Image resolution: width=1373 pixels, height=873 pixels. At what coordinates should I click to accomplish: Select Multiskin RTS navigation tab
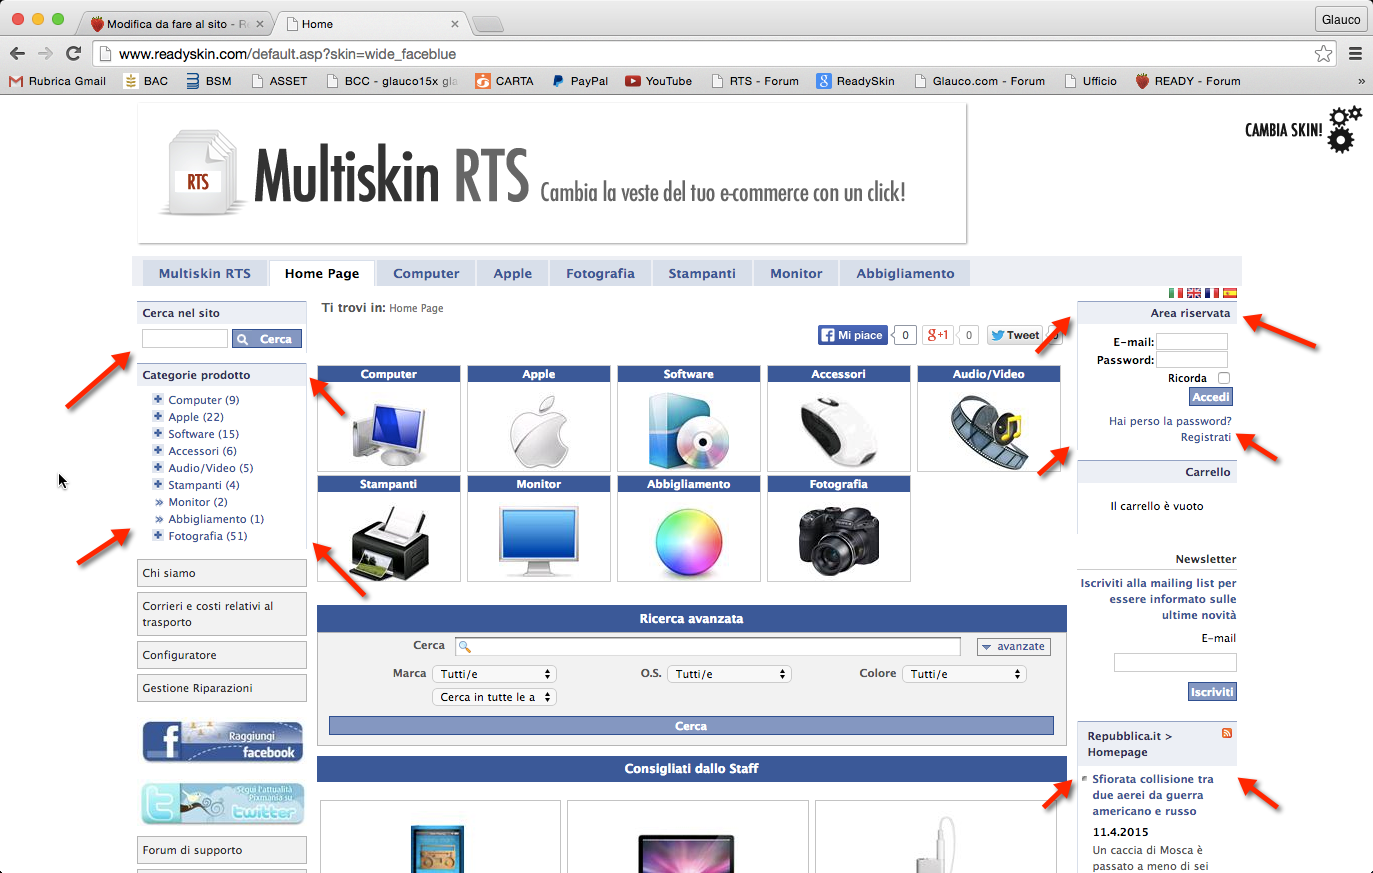205,273
